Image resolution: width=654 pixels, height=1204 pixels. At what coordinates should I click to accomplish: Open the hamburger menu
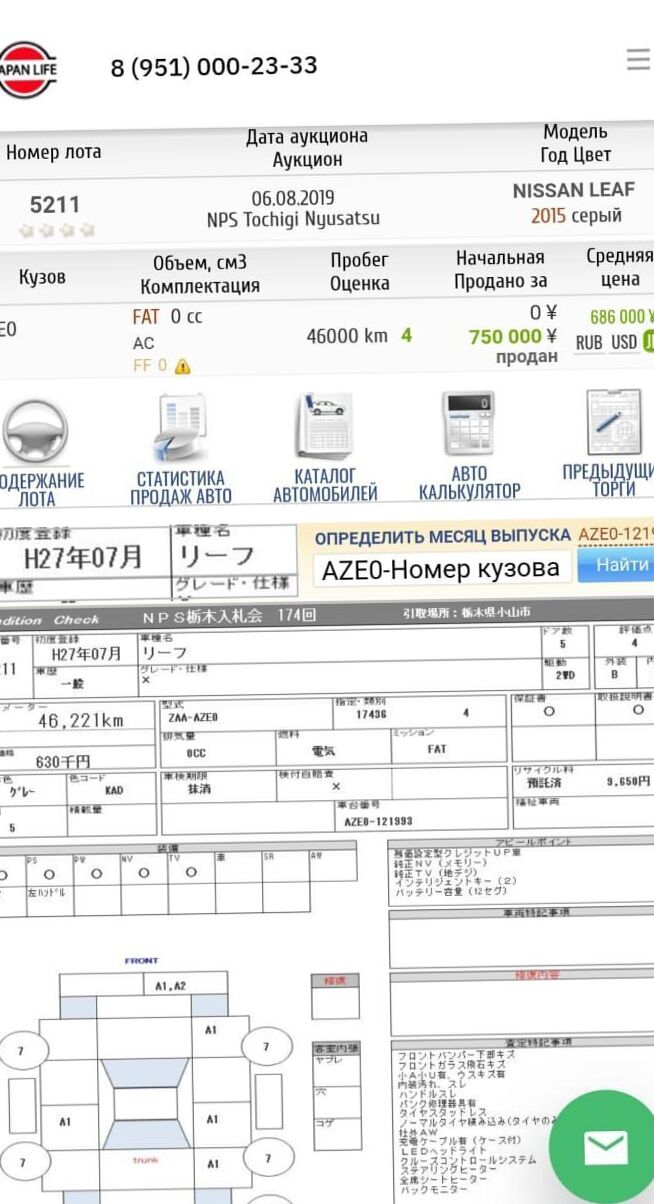pos(639,60)
